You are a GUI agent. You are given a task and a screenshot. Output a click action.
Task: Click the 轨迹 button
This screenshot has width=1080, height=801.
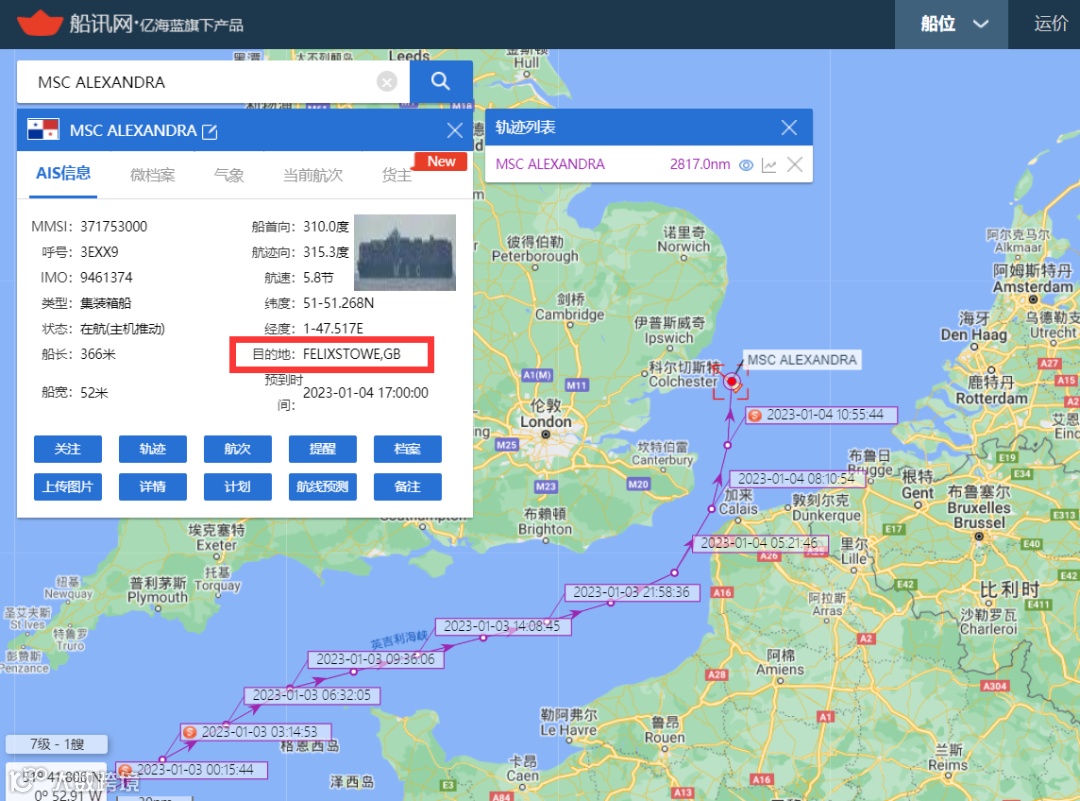152,449
